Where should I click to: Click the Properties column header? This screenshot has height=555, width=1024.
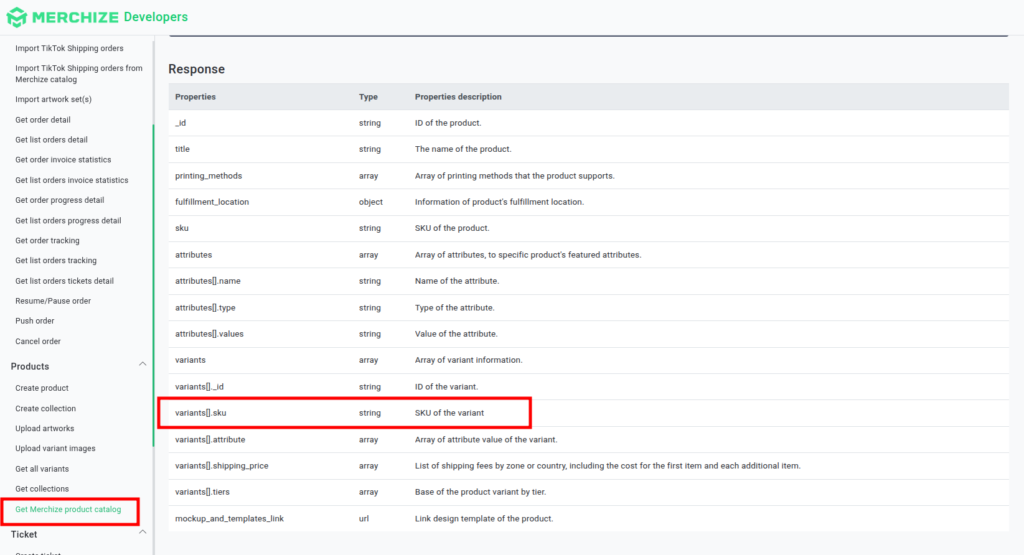[x=195, y=97]
